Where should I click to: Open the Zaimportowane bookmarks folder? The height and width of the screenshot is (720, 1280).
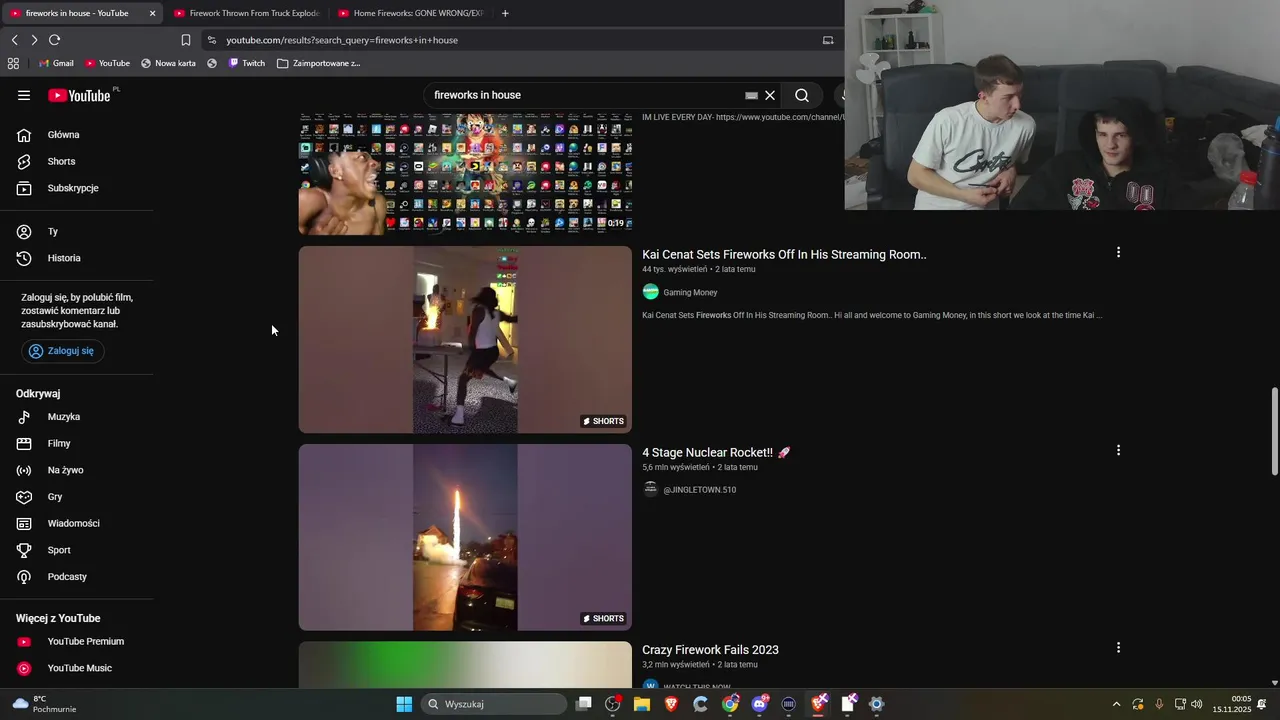click(318, 63)
